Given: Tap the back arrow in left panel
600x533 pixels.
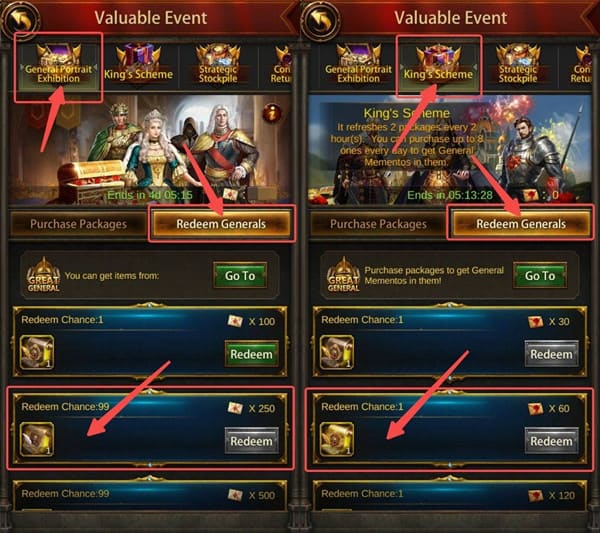Looking at the screenshot, I should (x=20, y=20).
